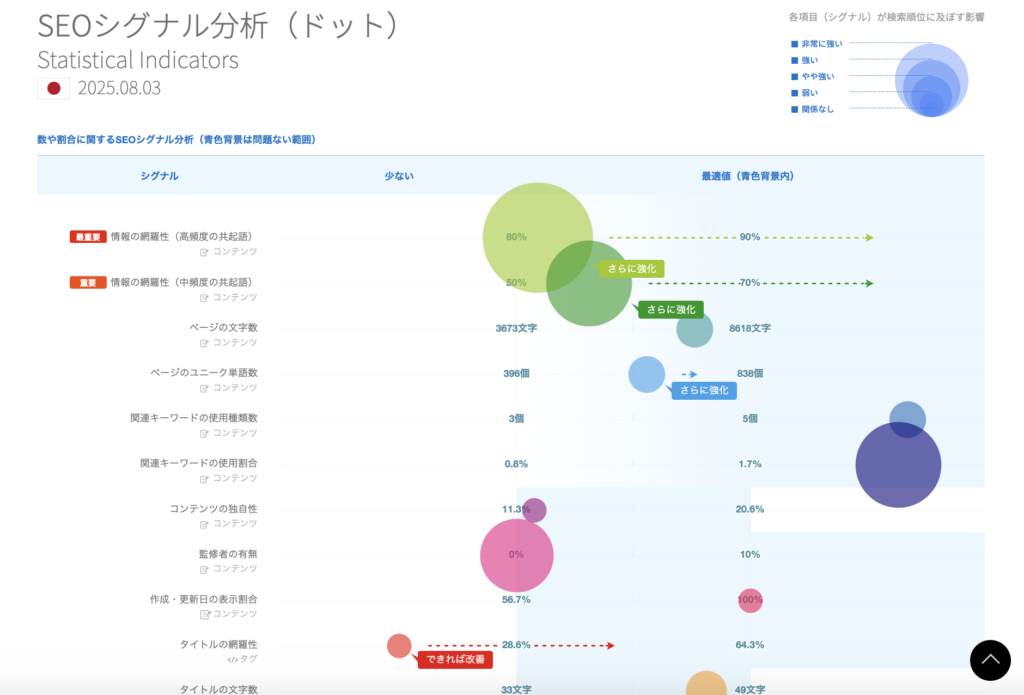Click the purple content uniqueness bubble

click(534, 510)
